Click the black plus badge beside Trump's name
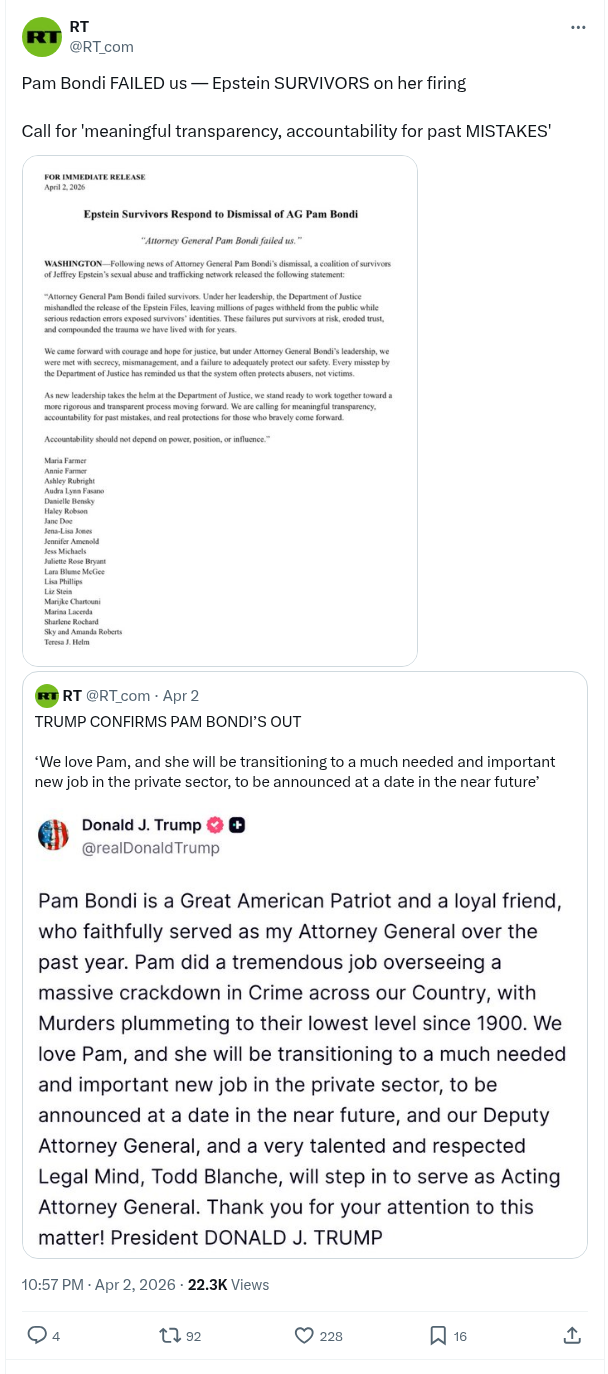Viewport: 608px width, 1374px height. pos(238,825)
